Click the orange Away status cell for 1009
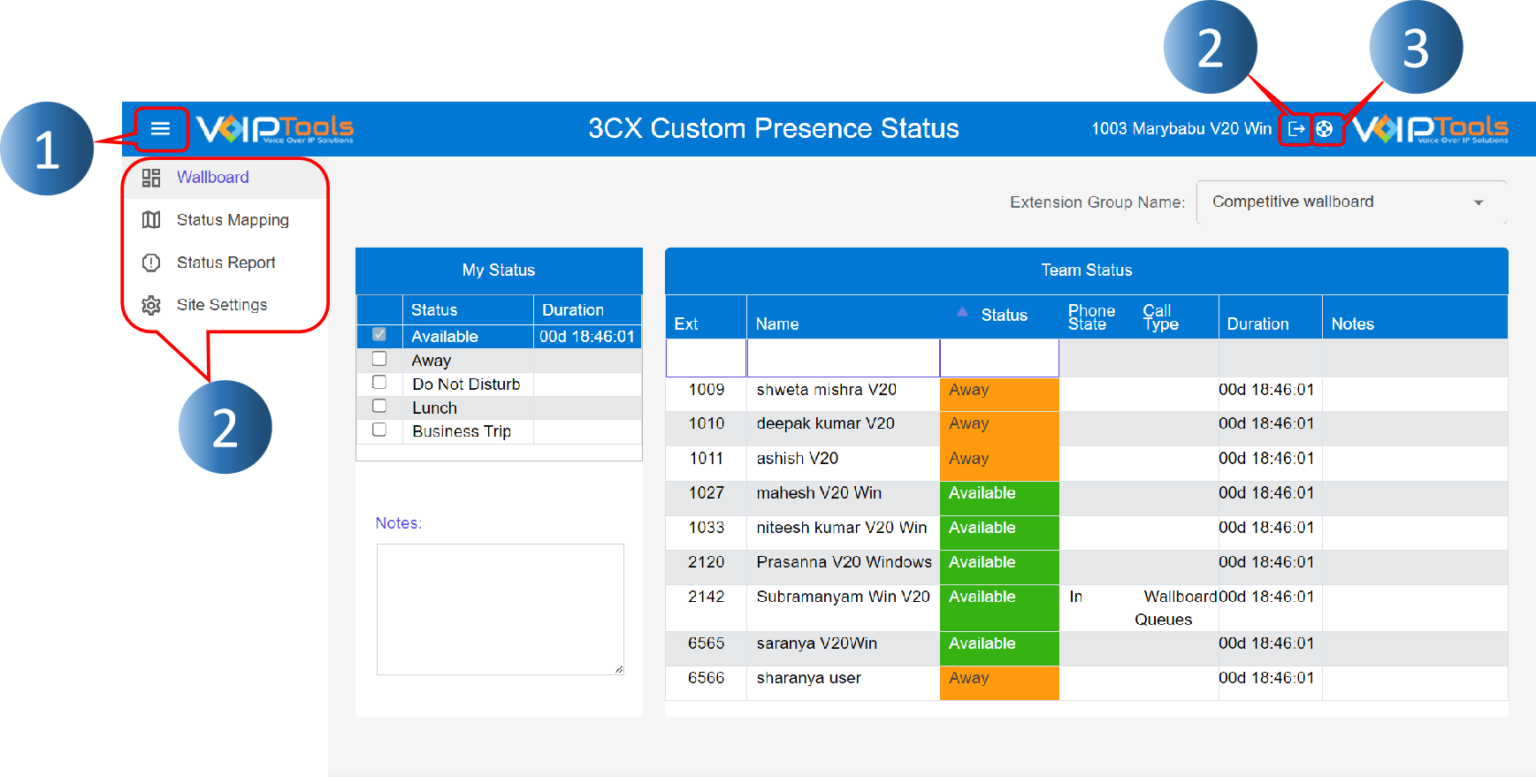This screenshot has width=1536, height=777. click(998, 390)
